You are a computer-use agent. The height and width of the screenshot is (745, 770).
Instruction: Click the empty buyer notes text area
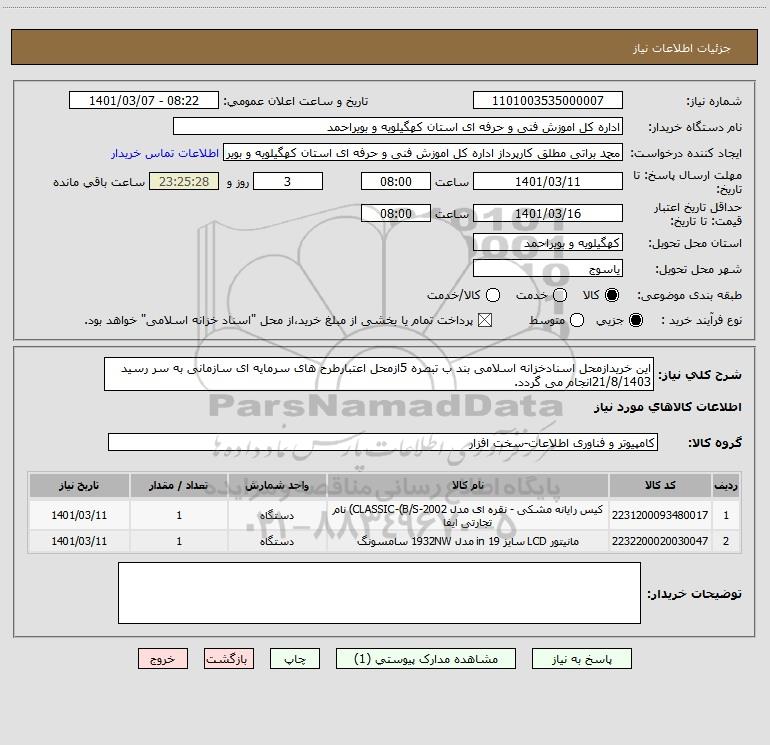click(379, 593)
